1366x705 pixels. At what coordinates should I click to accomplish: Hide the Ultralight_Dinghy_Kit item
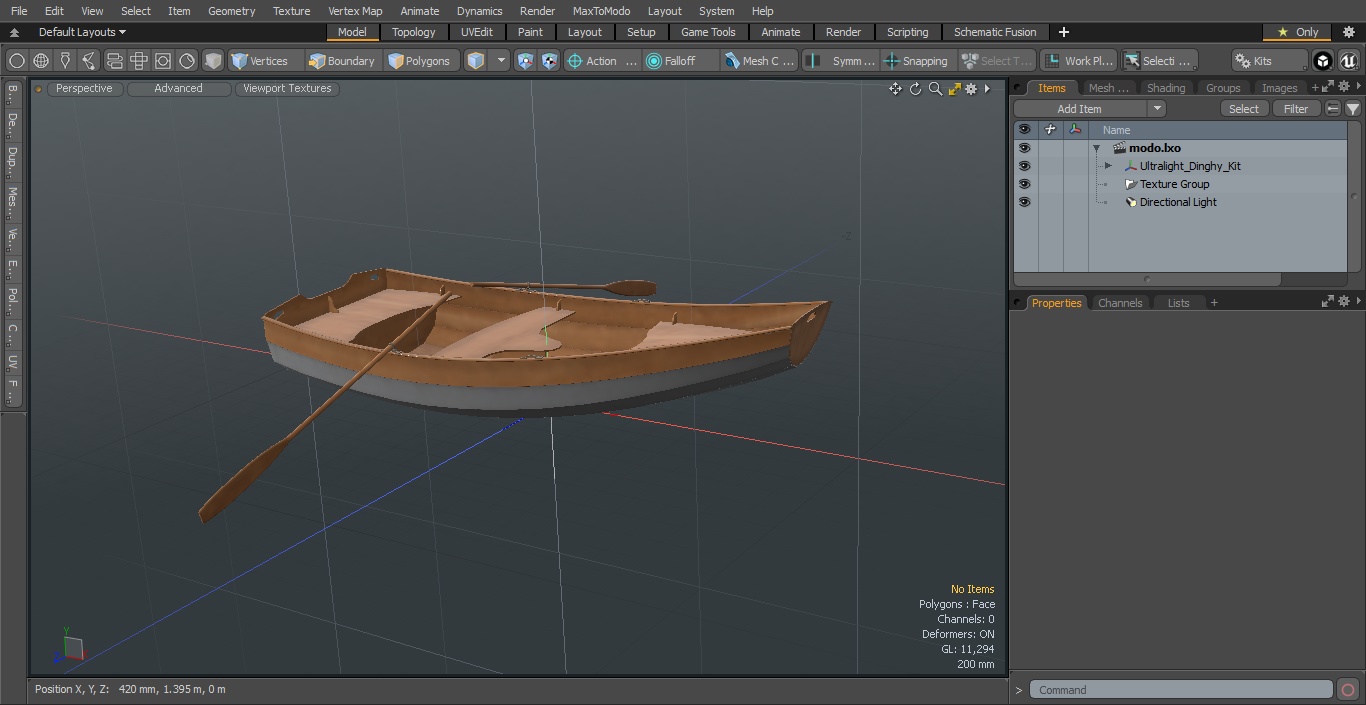[1024, 166]
